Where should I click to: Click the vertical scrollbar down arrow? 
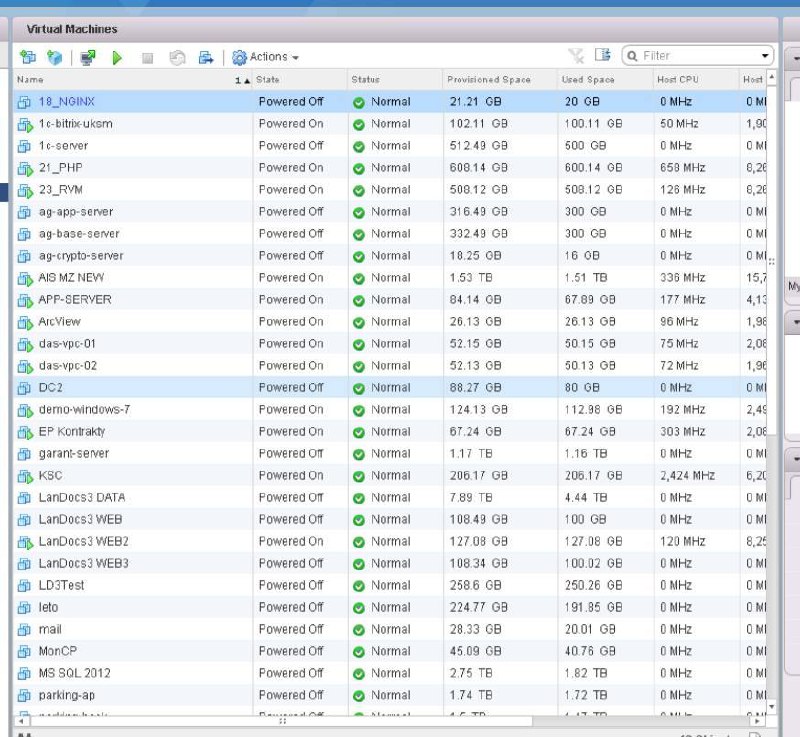771,706
